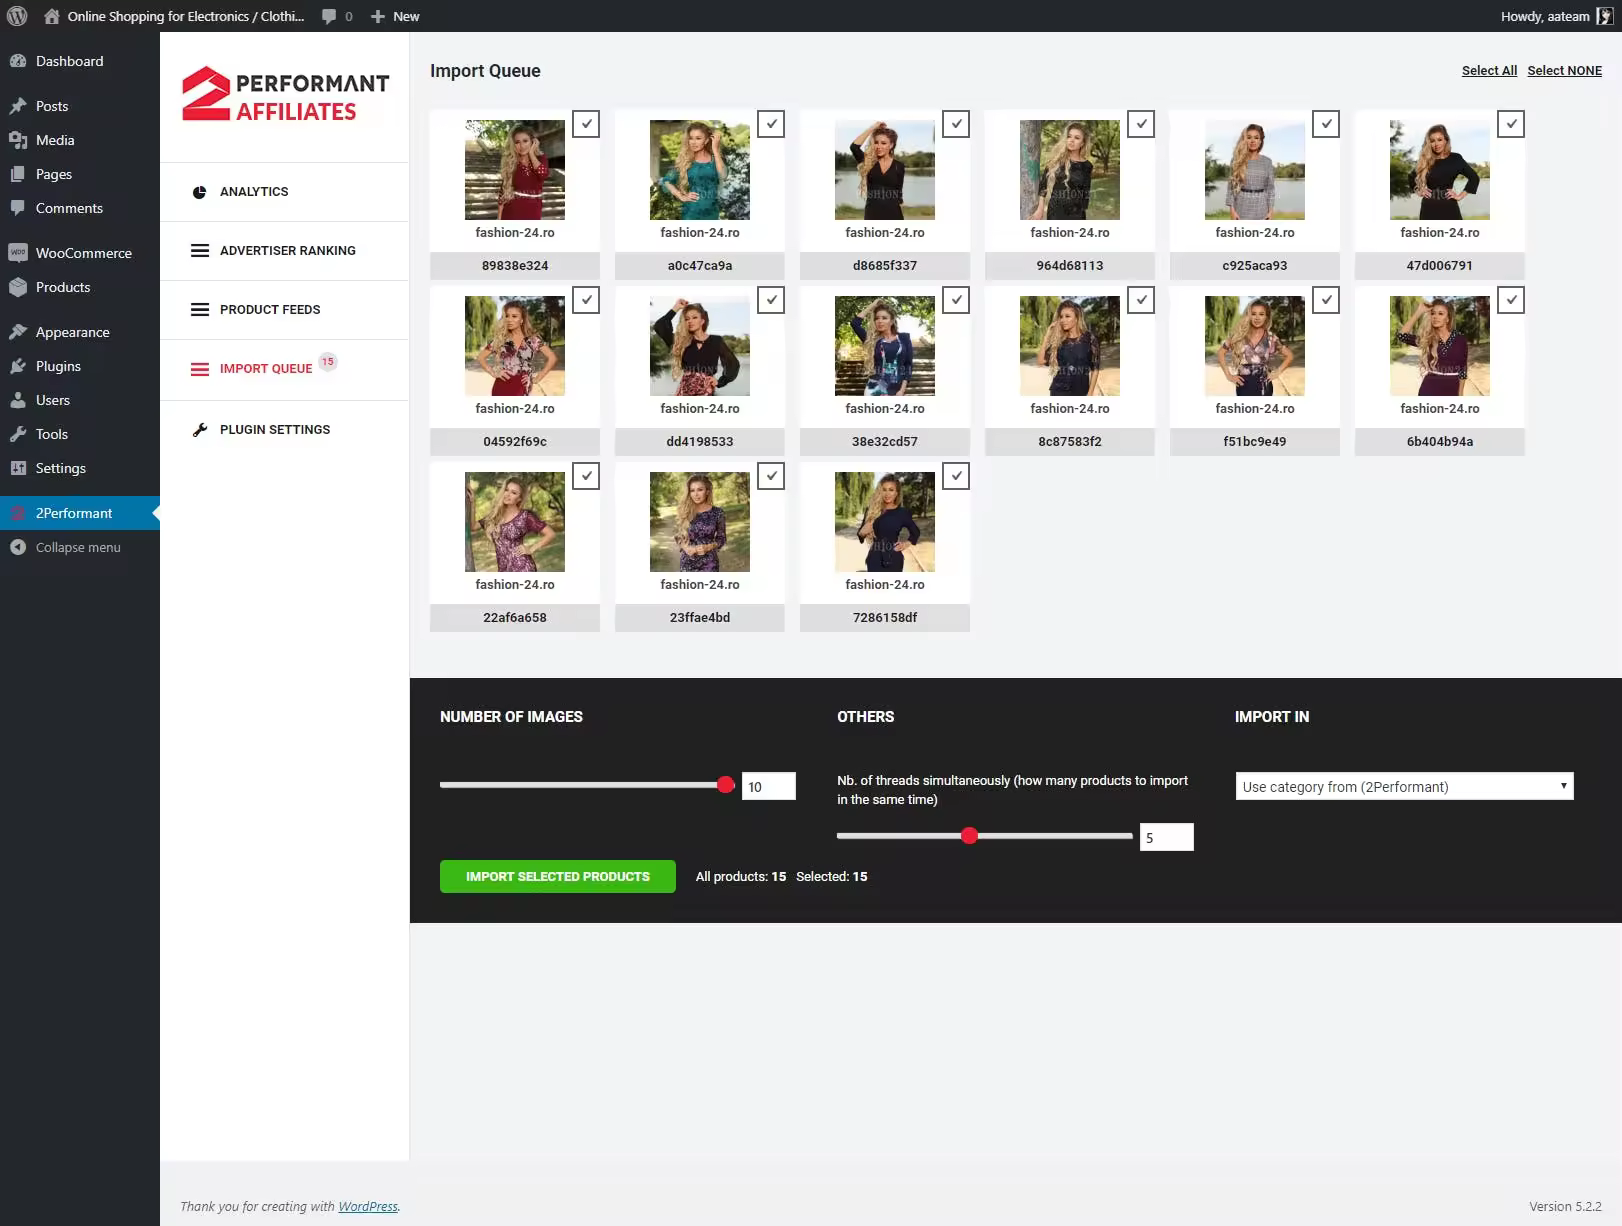The width and height of the screenshot is (1622, 1226).
Task: Click thumbnail of product 6b404b94a
Action: (1440, 346)
